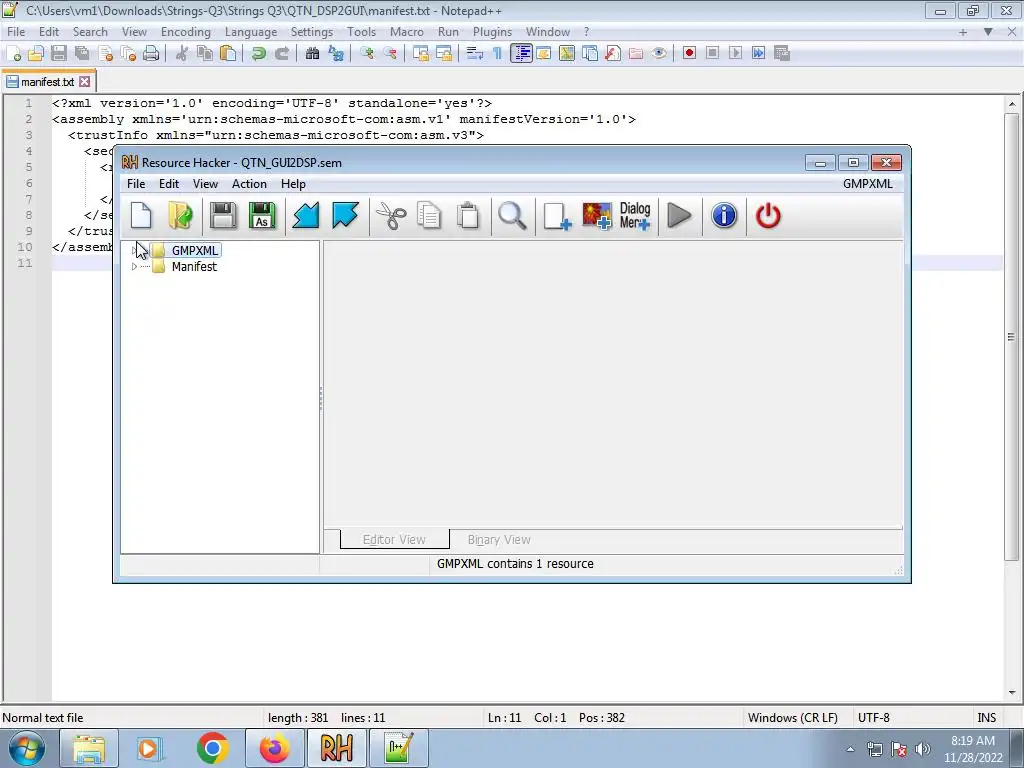This screenshot has width=1024, height=768.
Task: Open Resource Hacker Help menu
Action: click(293, 184)
